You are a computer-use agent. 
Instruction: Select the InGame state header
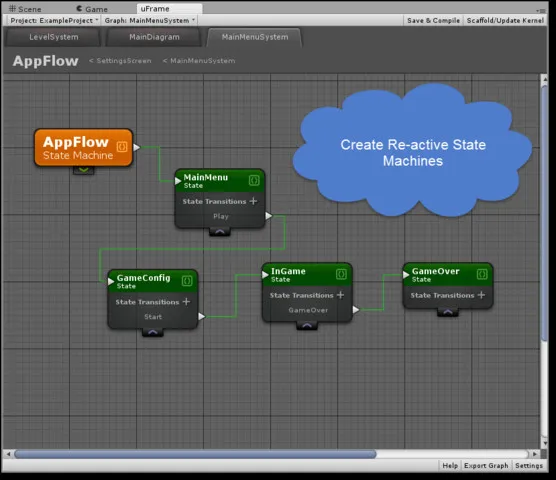click(x=307, y=274)
